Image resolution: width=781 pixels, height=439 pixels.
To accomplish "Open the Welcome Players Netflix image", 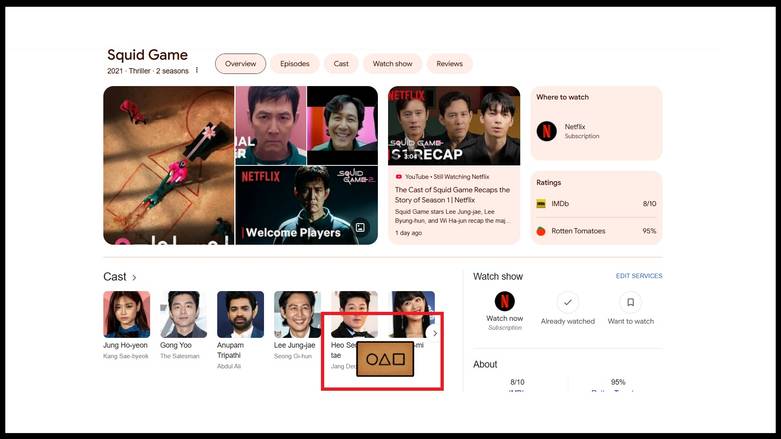I will coord(306,205).
